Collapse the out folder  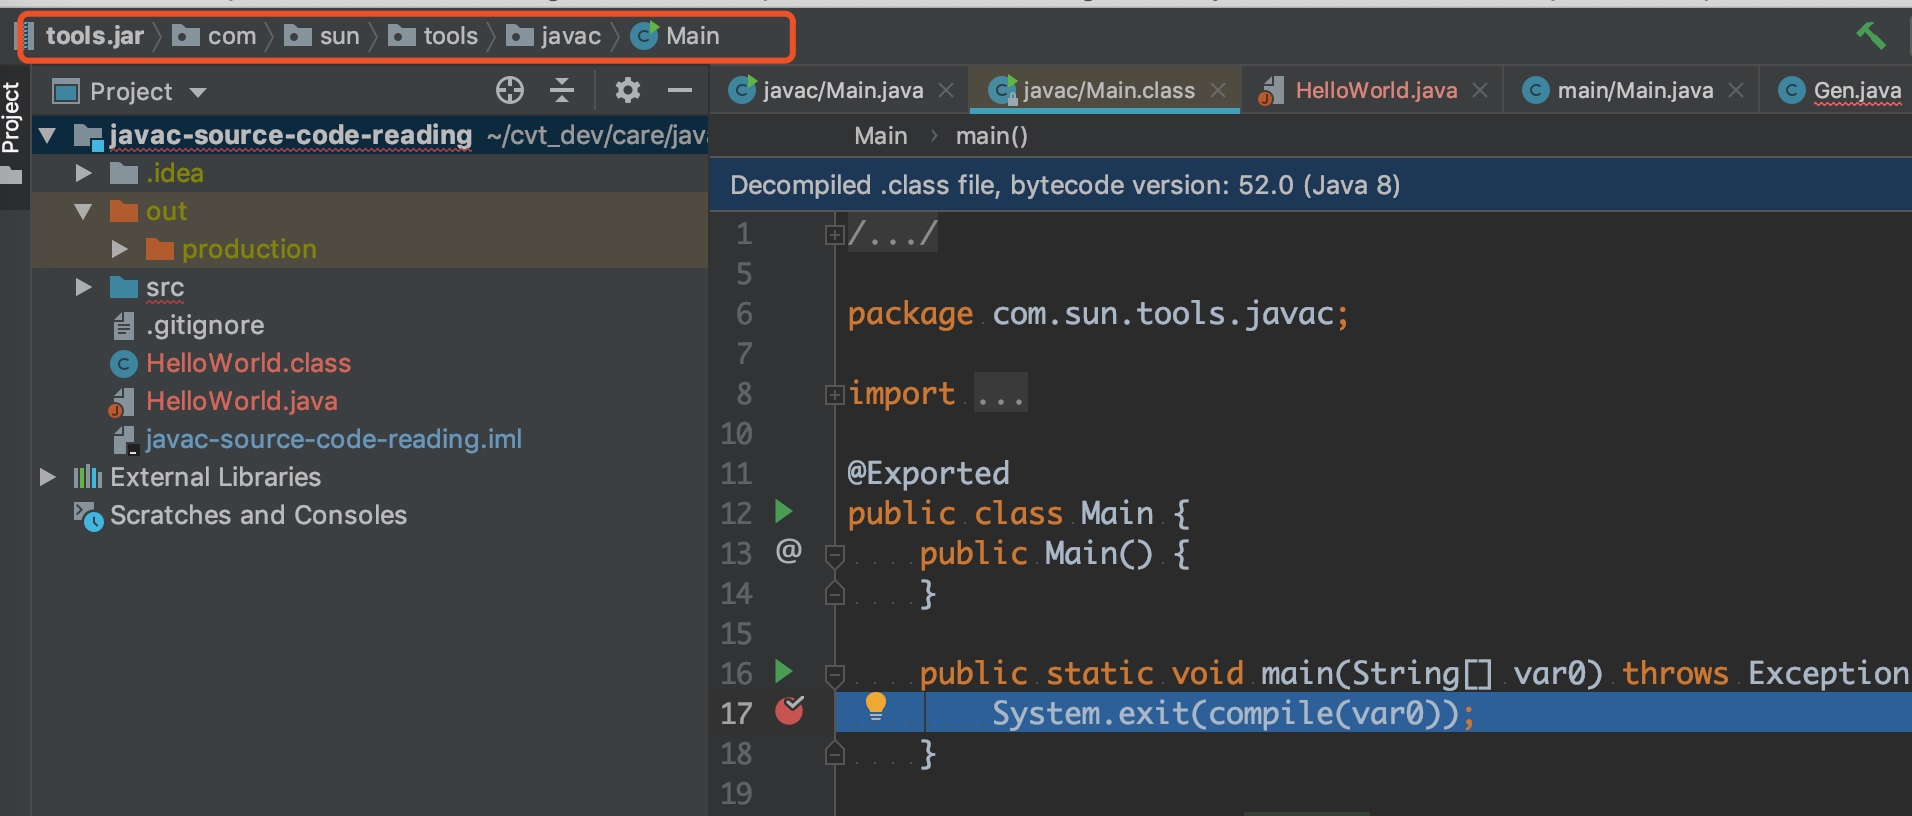click(x=84, y=212)
